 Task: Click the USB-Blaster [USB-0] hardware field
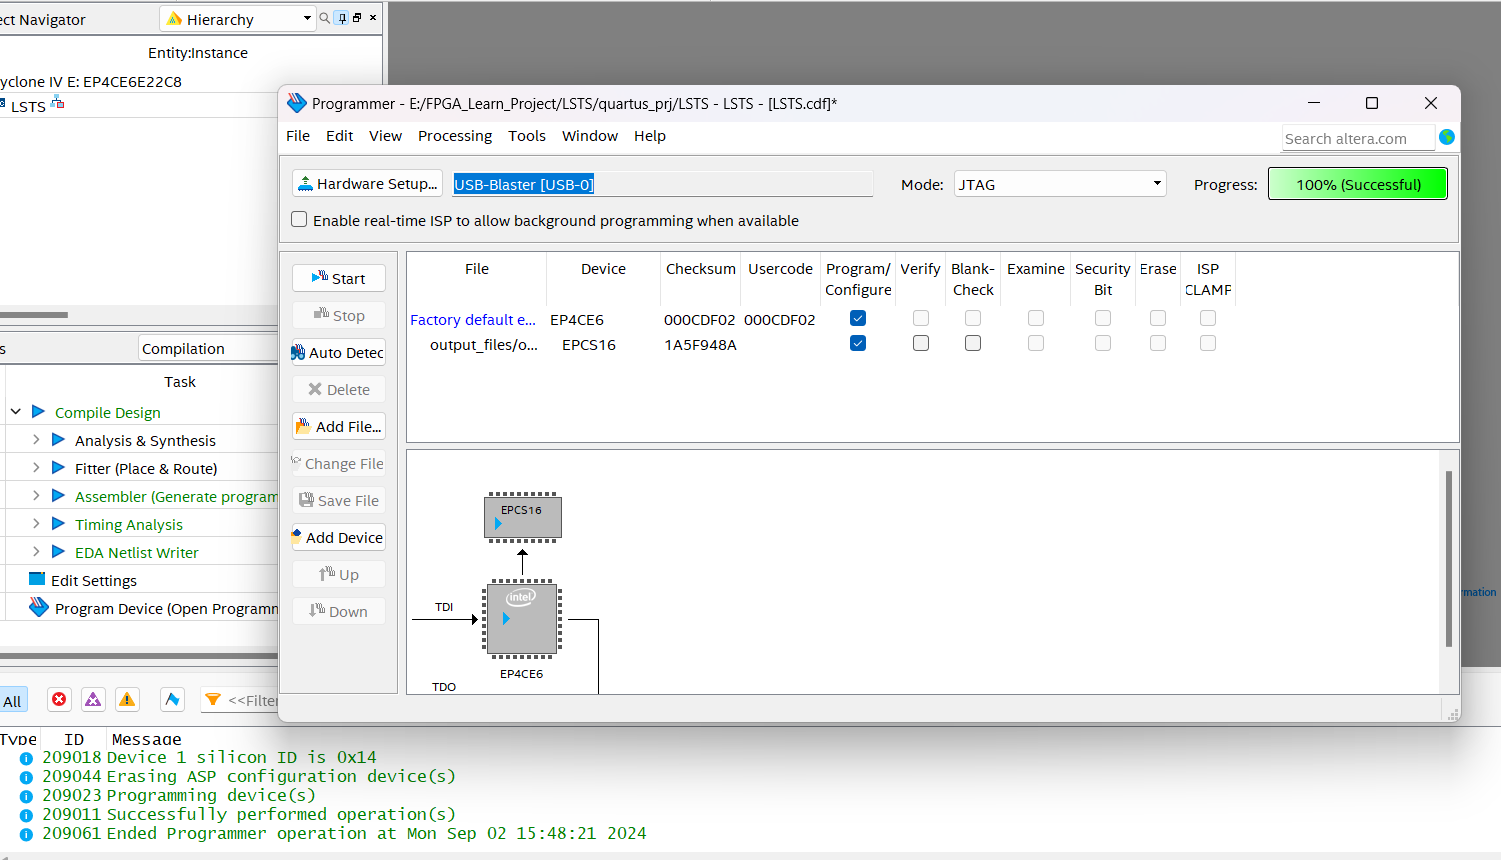tap(662, 184)
